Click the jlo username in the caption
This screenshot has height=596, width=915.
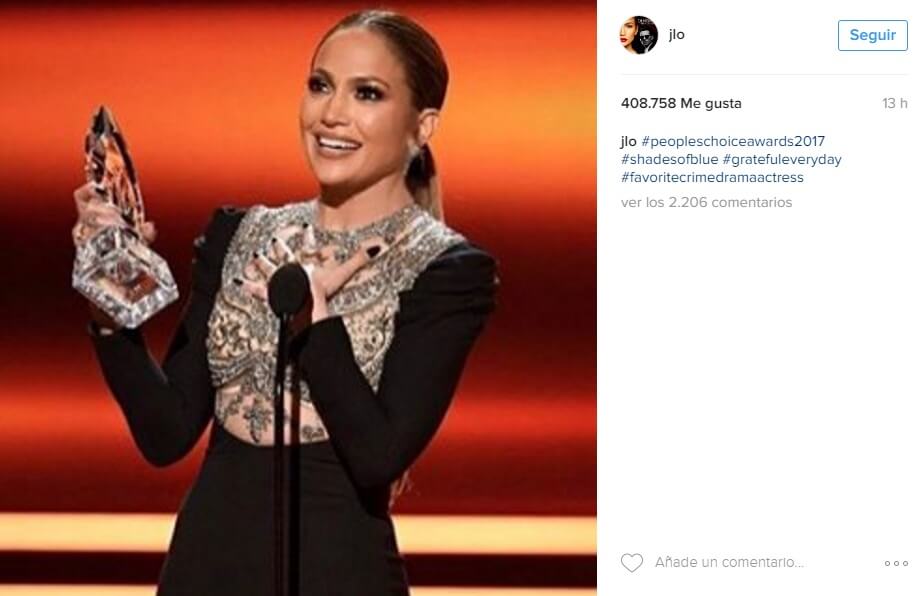[x=628, y=141]
